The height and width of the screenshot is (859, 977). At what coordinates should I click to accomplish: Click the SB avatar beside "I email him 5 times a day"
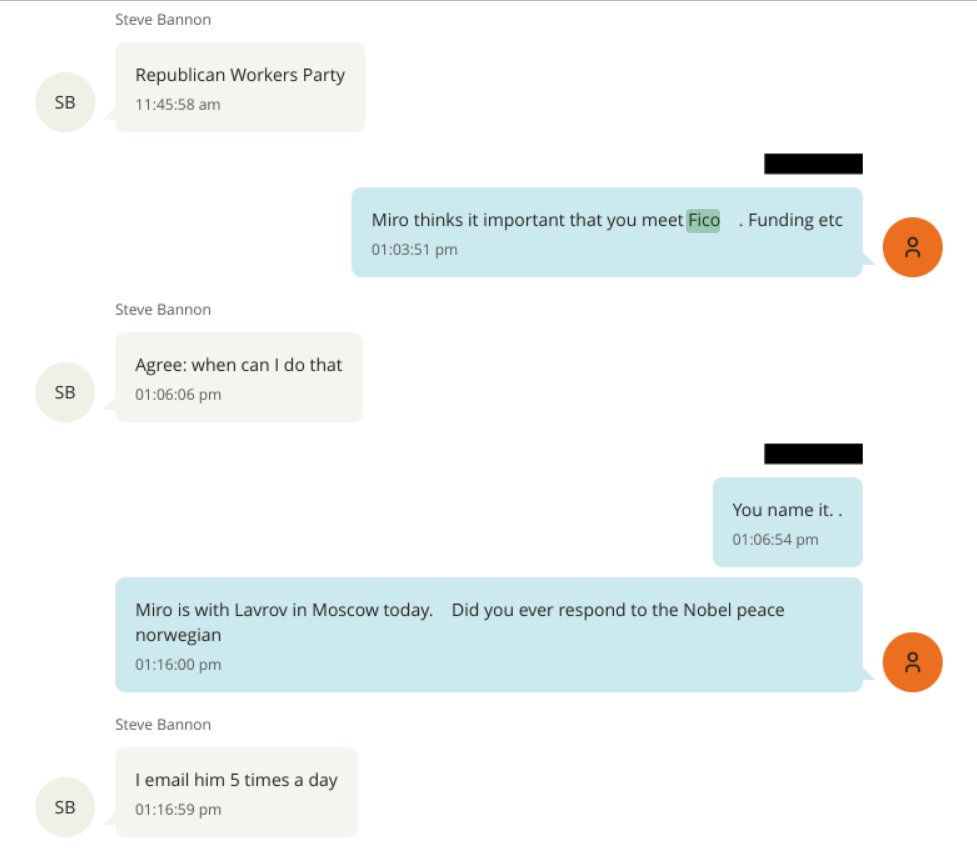(x=64, y=807)
